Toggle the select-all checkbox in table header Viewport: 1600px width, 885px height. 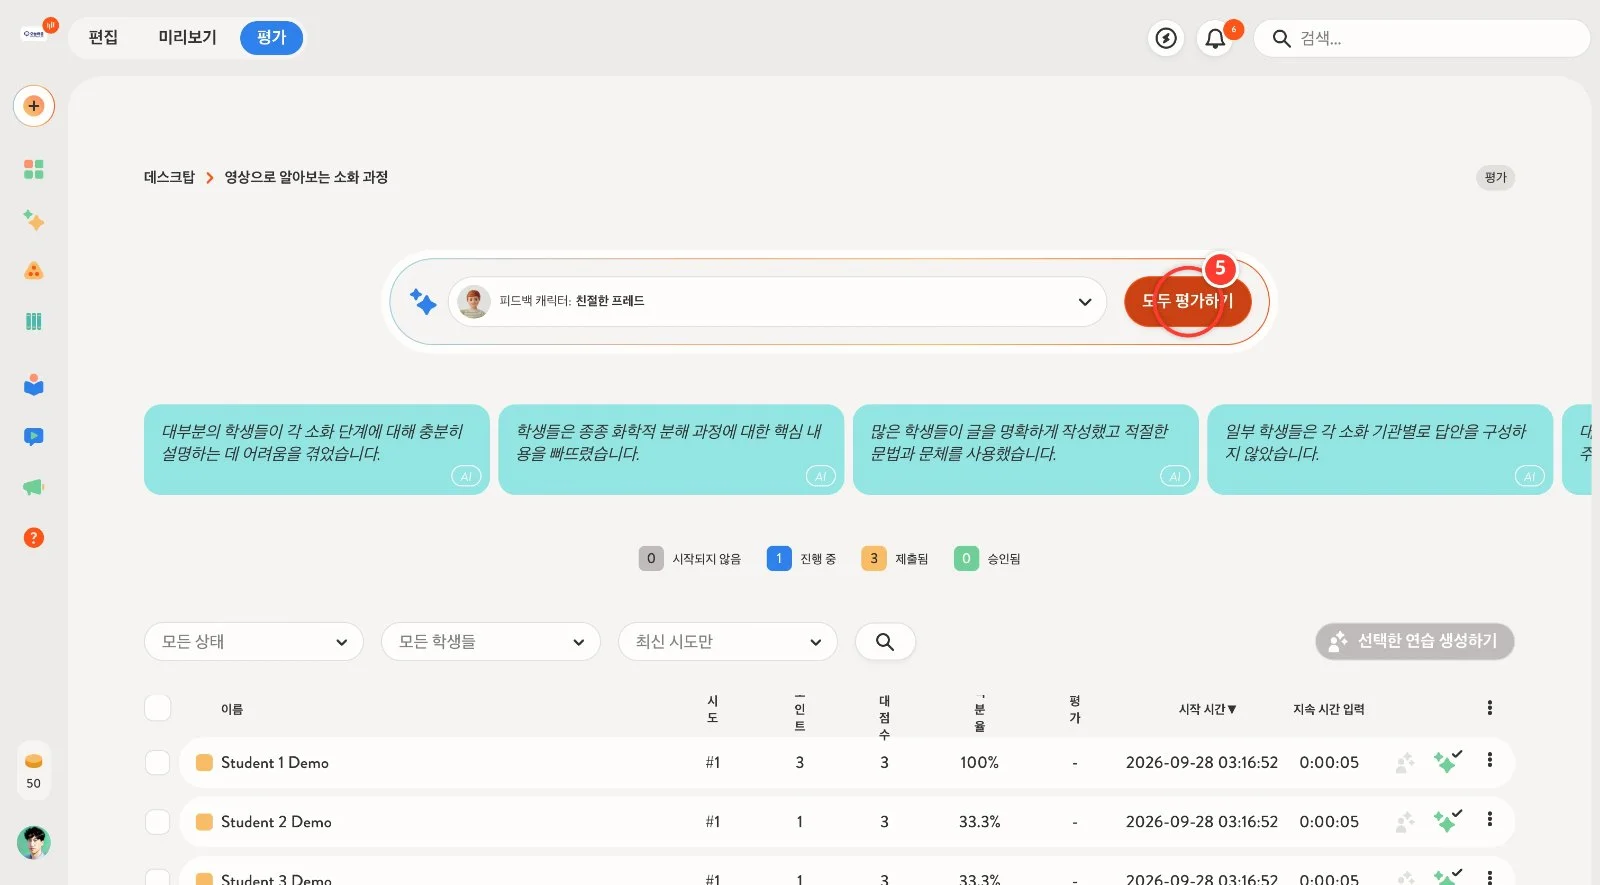point(158,708)
